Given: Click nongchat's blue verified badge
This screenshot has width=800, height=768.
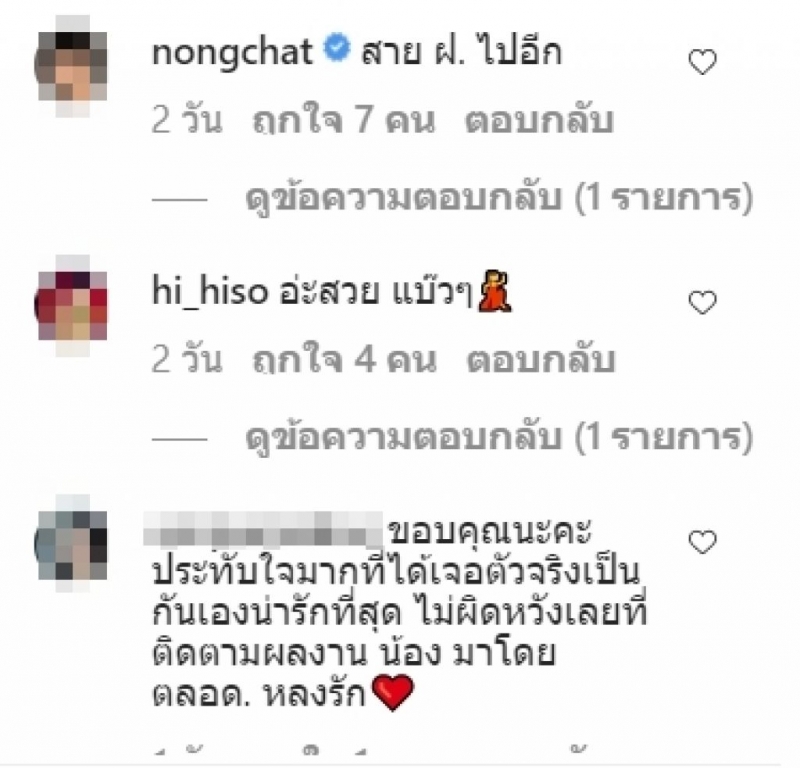Looking at the screenshot, I should point(337,49).
